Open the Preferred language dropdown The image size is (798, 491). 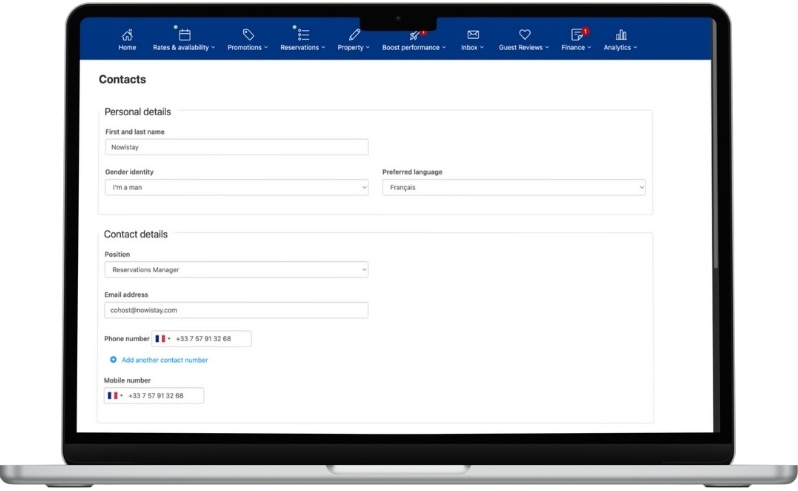tap(514, 187)
